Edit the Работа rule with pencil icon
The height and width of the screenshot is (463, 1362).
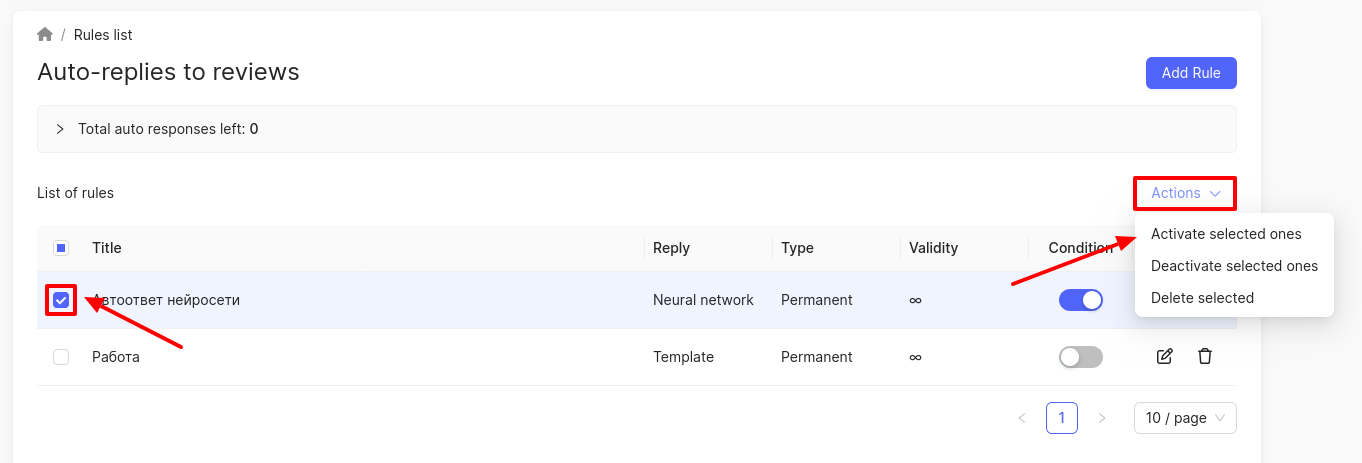(x=1164, y=357)
